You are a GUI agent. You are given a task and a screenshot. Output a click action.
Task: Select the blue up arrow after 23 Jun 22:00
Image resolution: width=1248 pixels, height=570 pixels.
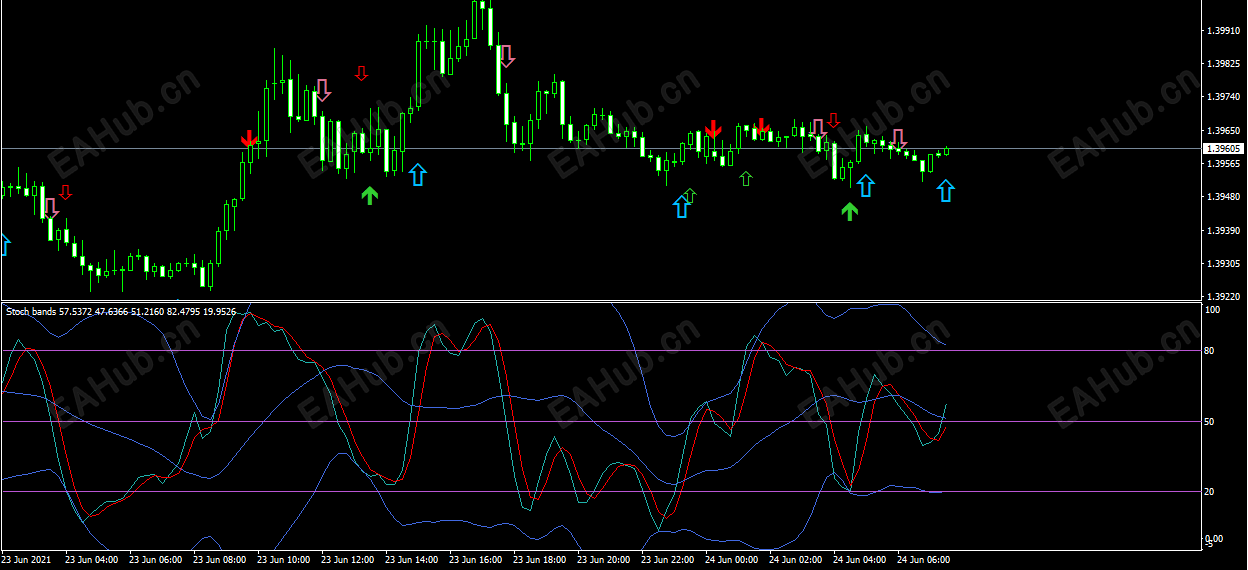pyautogui.click(x=682, y=206)
